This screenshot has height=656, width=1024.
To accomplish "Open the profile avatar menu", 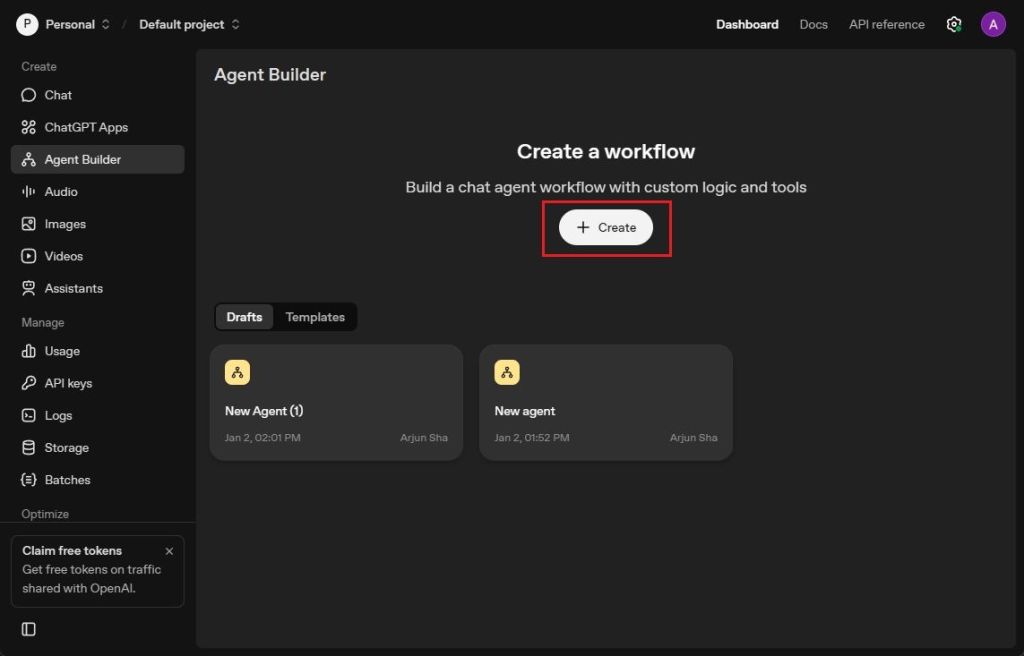I will click(x=993, y=24).
